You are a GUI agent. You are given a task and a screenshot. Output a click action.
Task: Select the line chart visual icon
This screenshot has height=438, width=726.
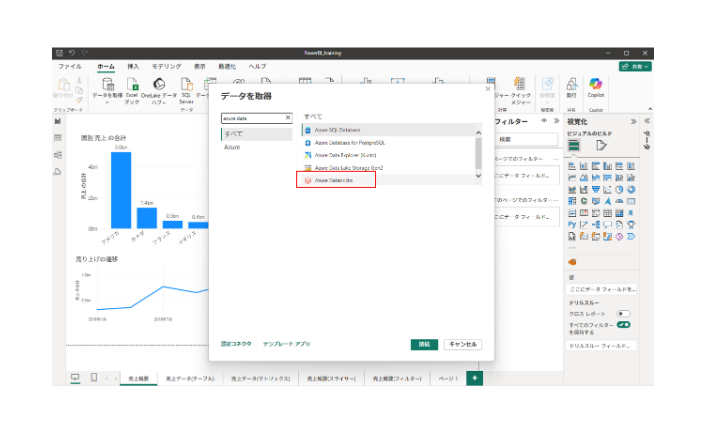572,178
